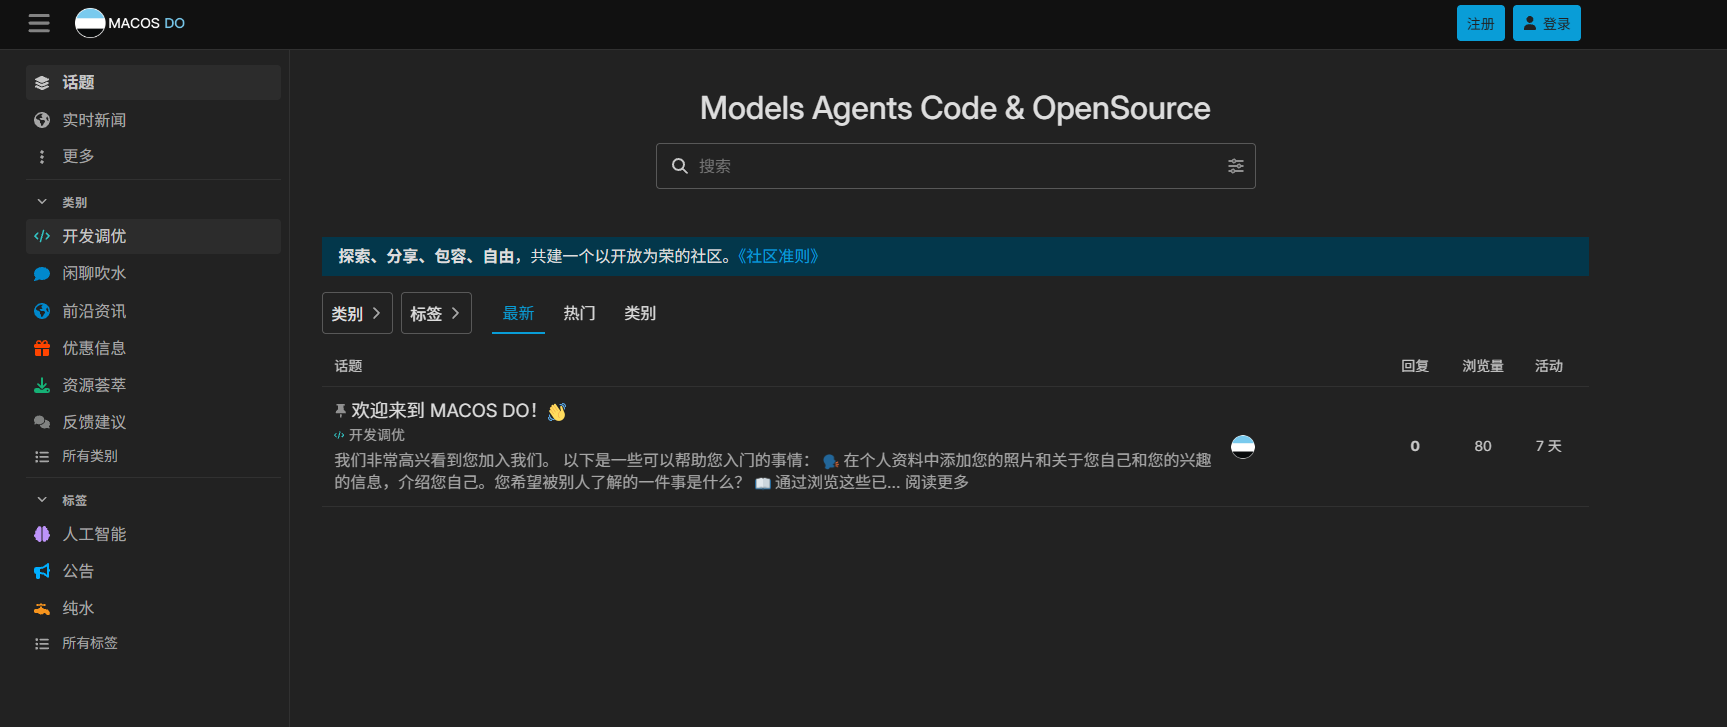1727x727 pixels.
Task: Click the 闲聊吹水 chat bubble icon
Action: click(x=42, y=274)
